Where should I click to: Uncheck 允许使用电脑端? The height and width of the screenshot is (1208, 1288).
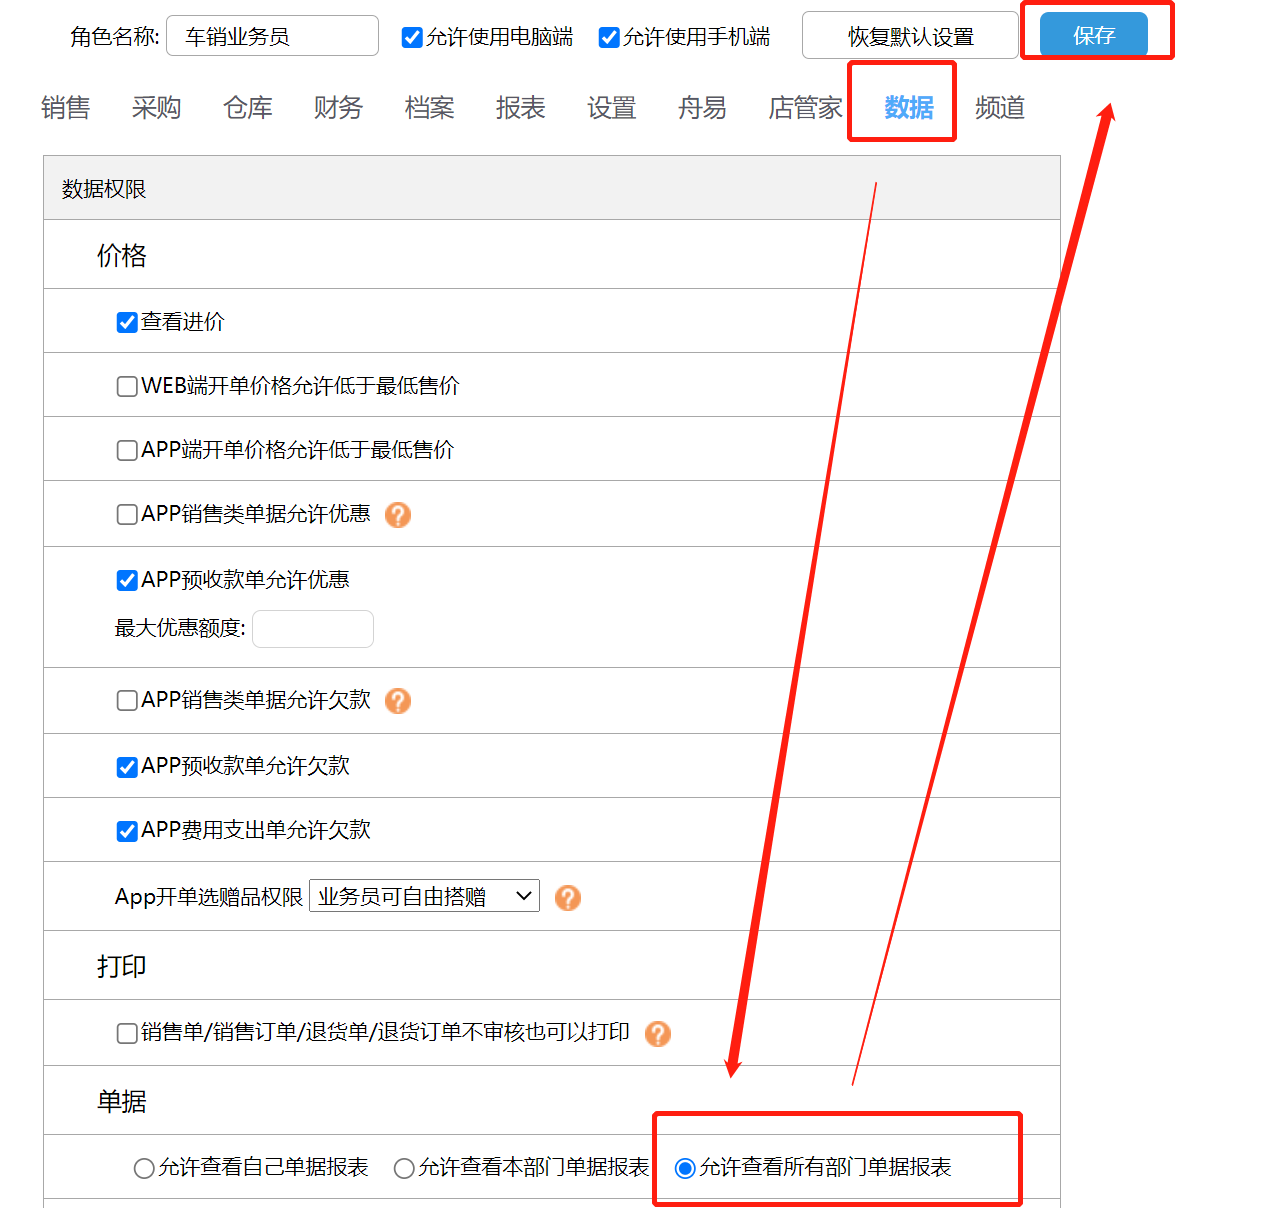411,37
